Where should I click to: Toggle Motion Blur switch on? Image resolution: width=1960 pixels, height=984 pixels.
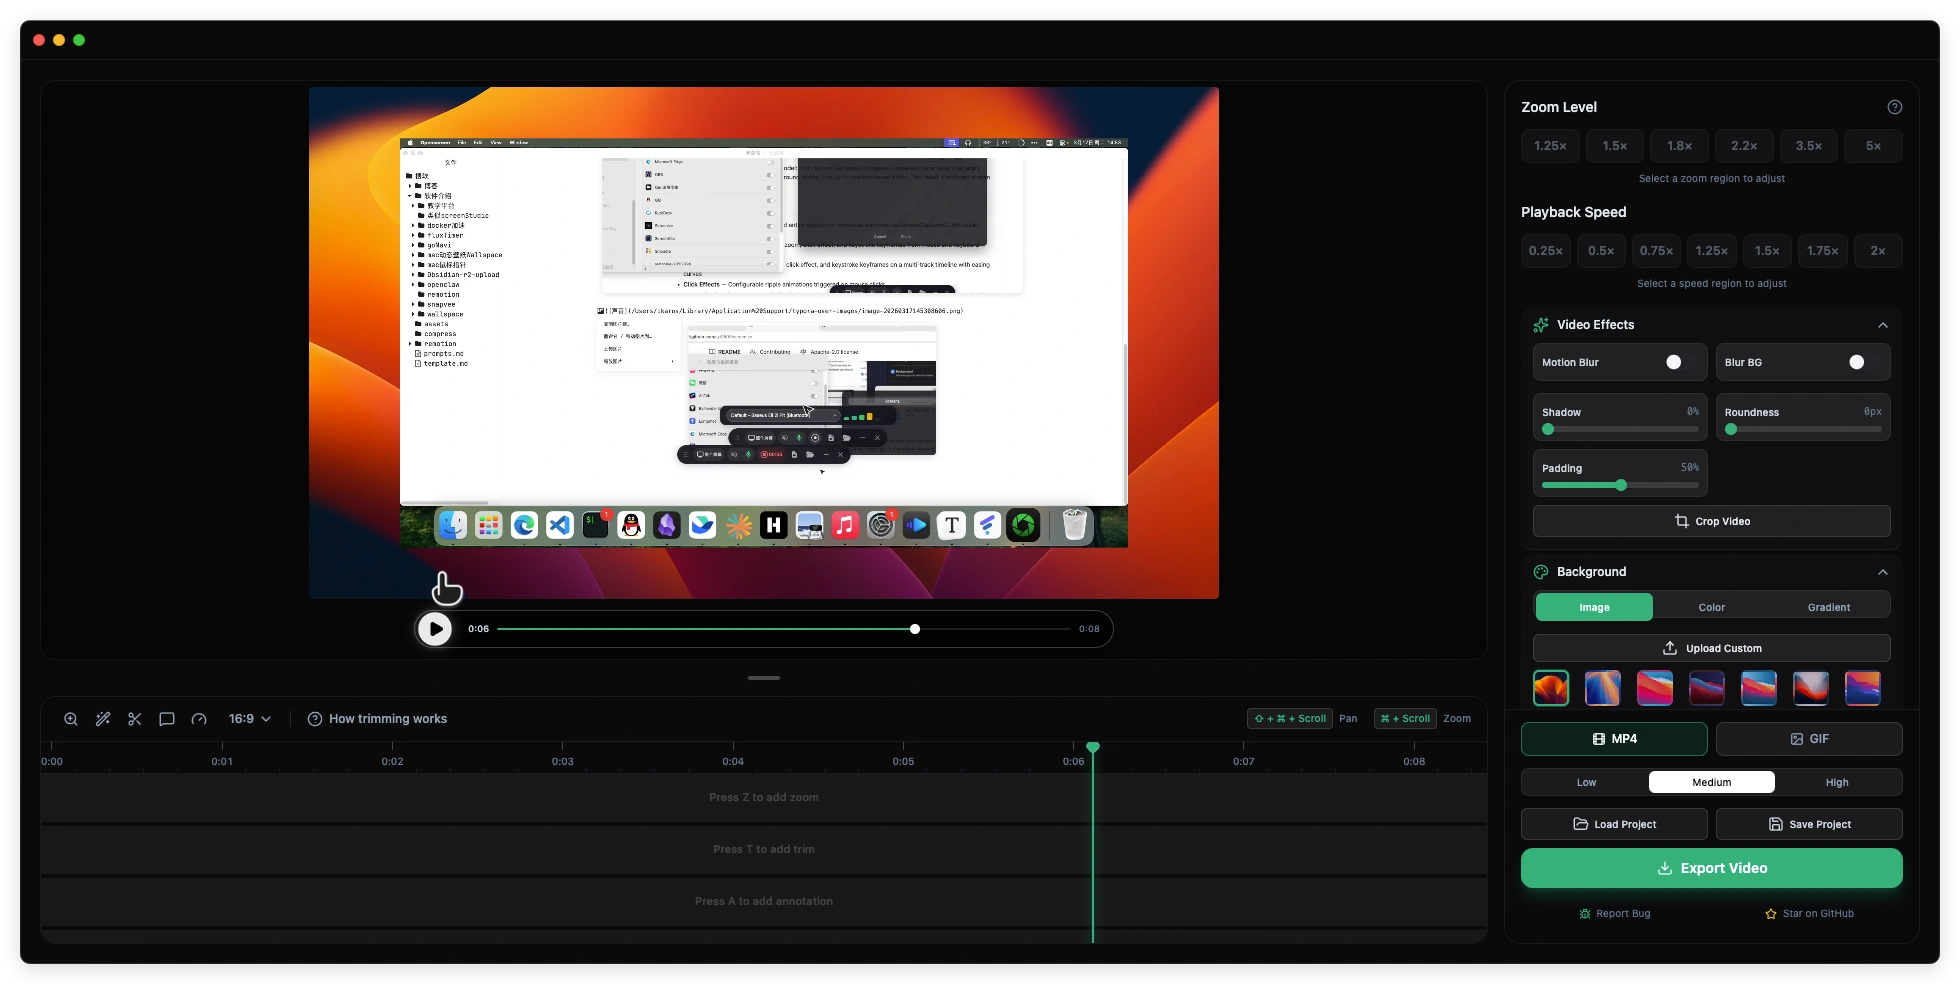pos(1679,362)
